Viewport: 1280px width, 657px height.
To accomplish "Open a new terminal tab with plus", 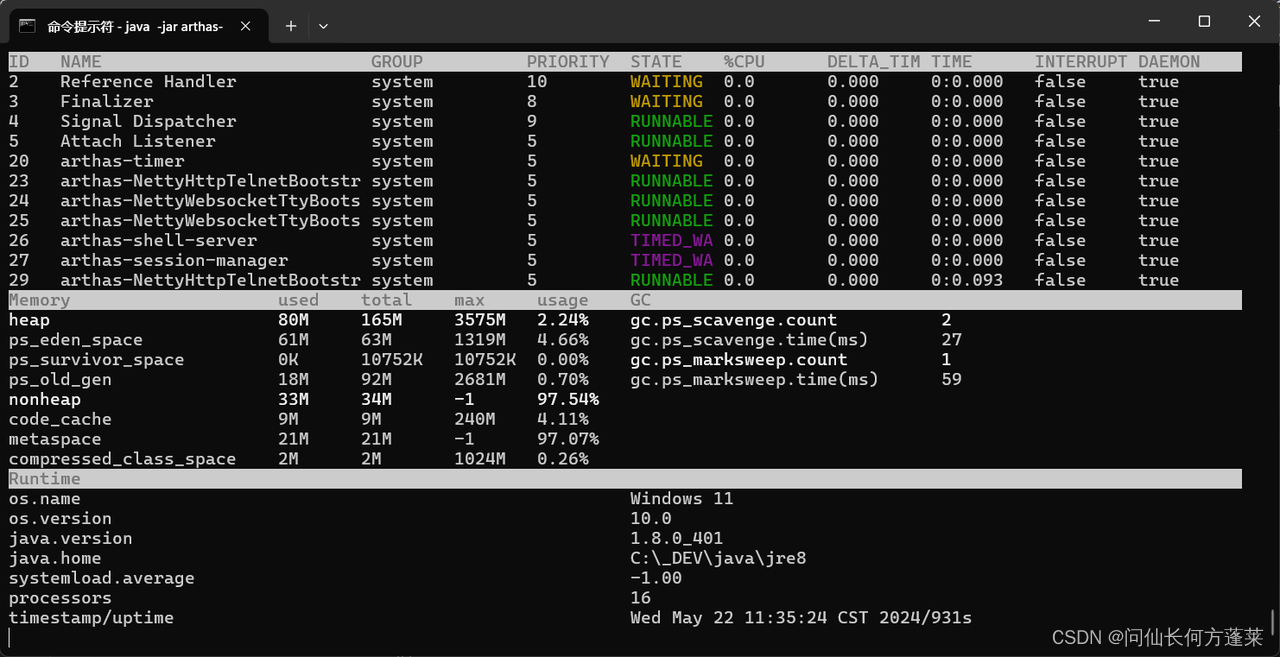I will click(x=290, y=26).
